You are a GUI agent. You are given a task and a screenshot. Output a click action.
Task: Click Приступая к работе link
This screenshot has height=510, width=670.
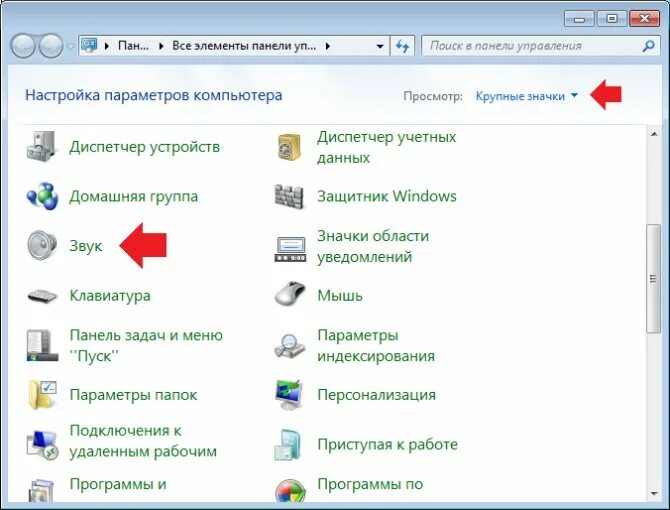pos(388,444)
